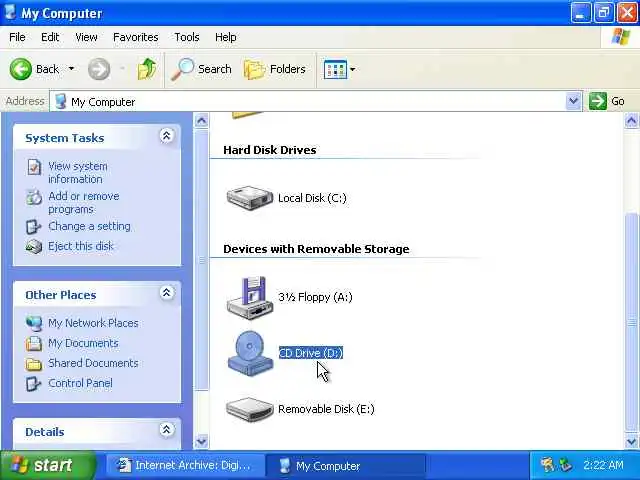Open My Documents link

click(x=83, y=343)
